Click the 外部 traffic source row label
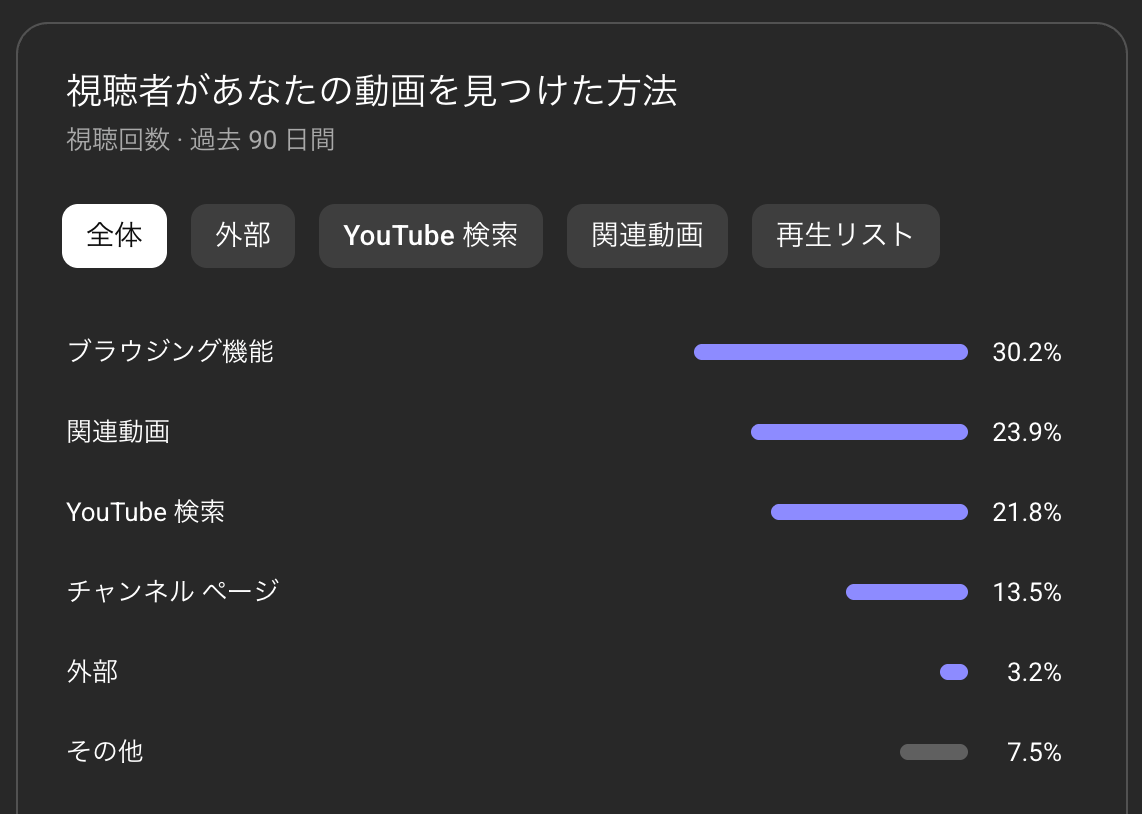Screen dimensions: 1142x814 click(92, 671)
